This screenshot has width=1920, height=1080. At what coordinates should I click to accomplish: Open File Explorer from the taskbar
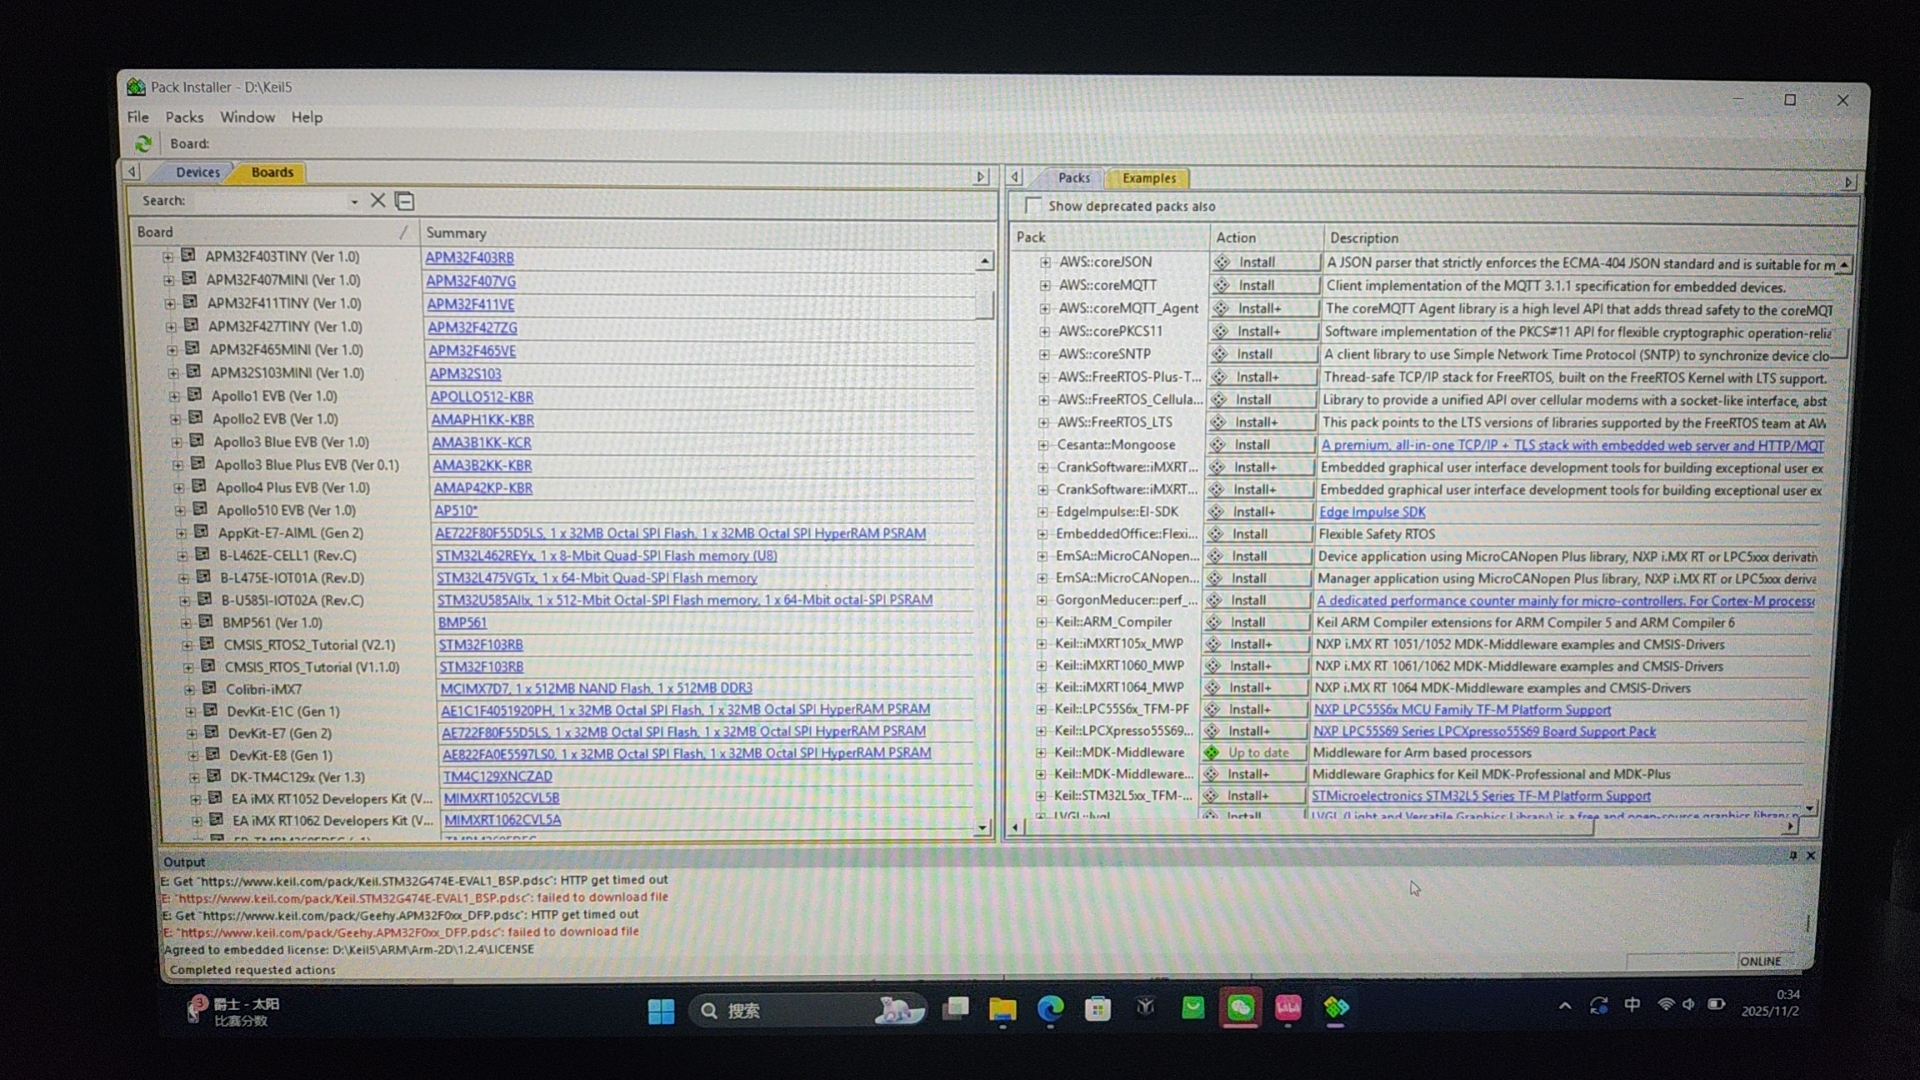coord(1002,1009)
